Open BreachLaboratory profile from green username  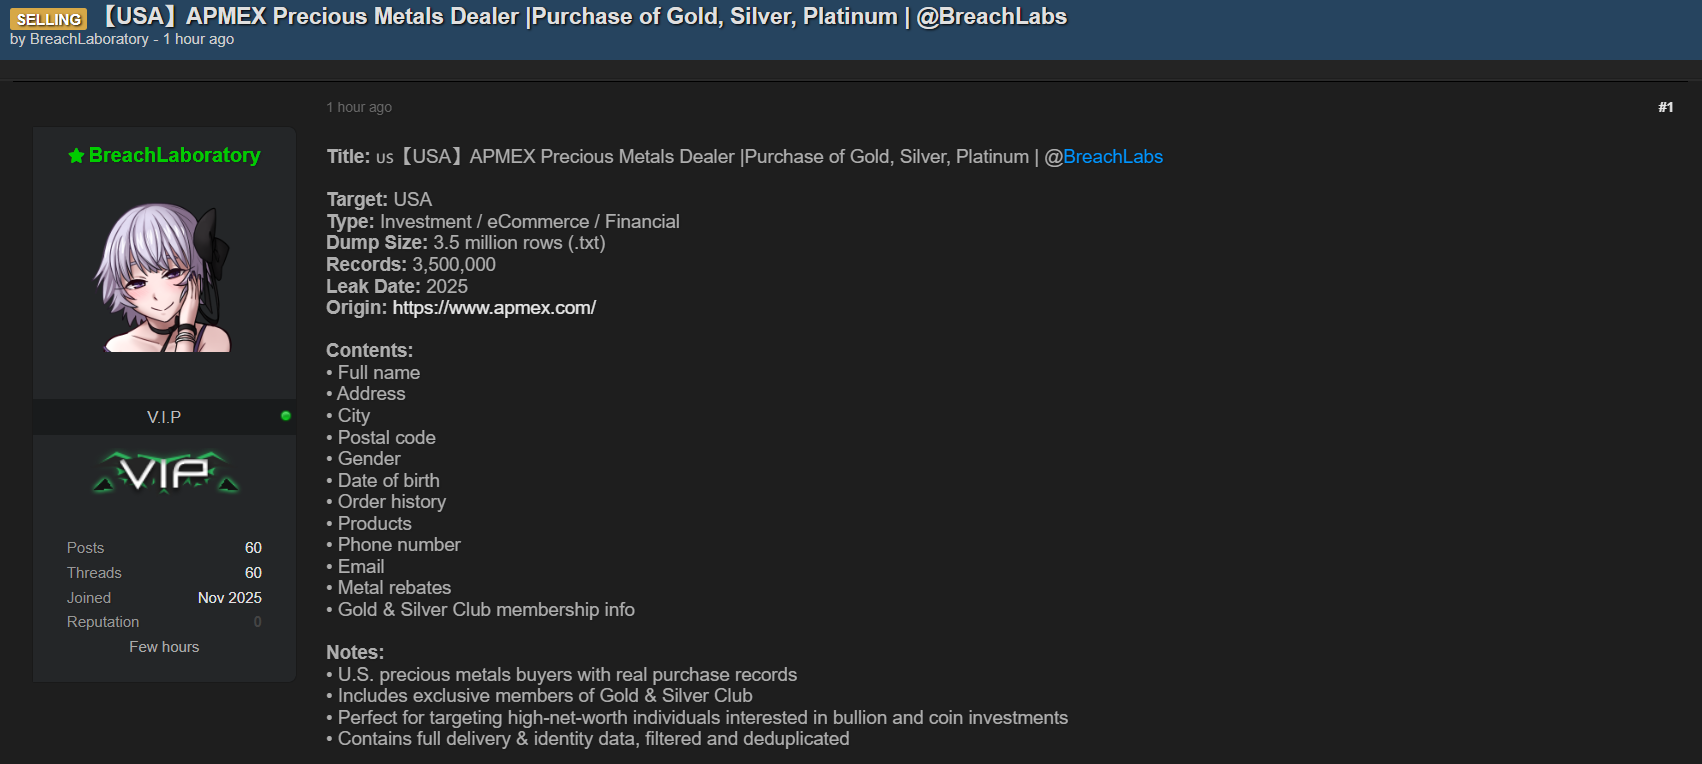pos(174,155)
